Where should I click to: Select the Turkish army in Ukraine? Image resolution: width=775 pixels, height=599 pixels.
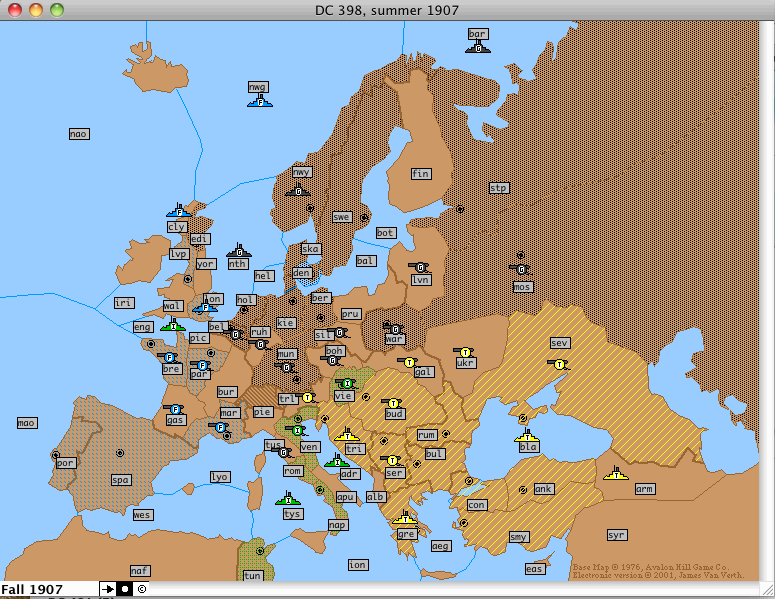click(465, 352)
